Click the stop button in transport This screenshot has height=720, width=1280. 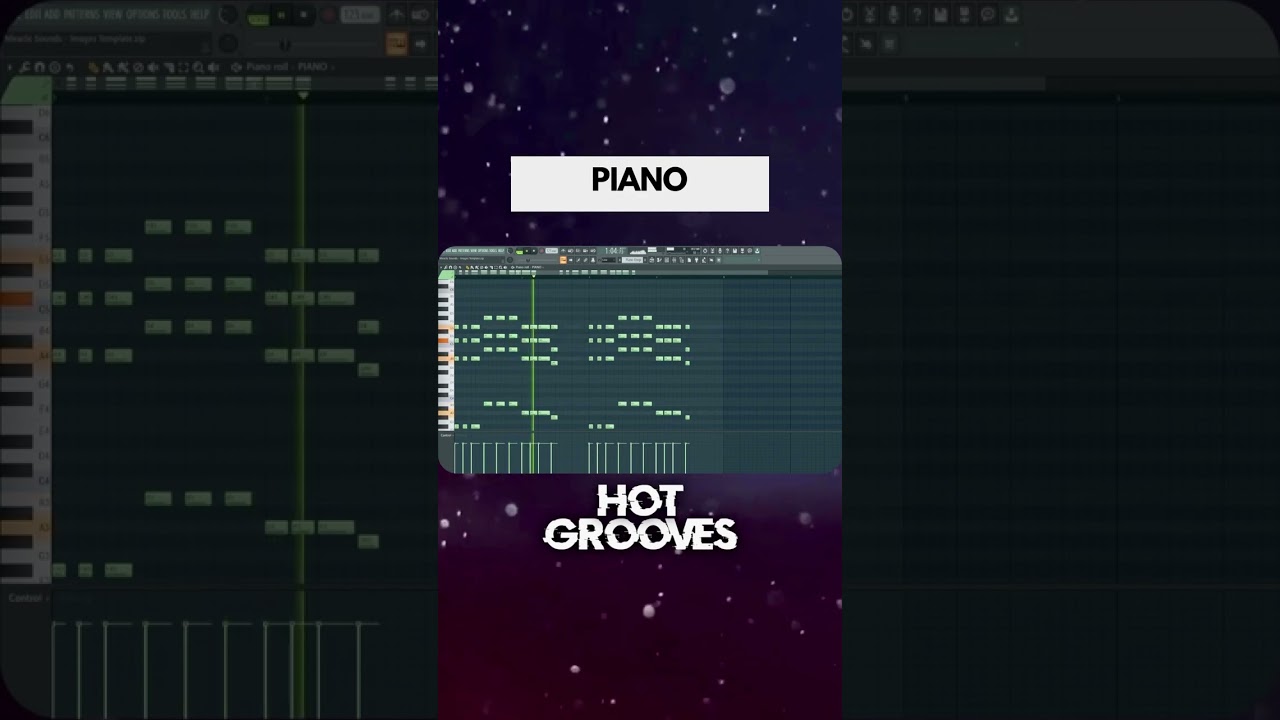pos(303,15)
